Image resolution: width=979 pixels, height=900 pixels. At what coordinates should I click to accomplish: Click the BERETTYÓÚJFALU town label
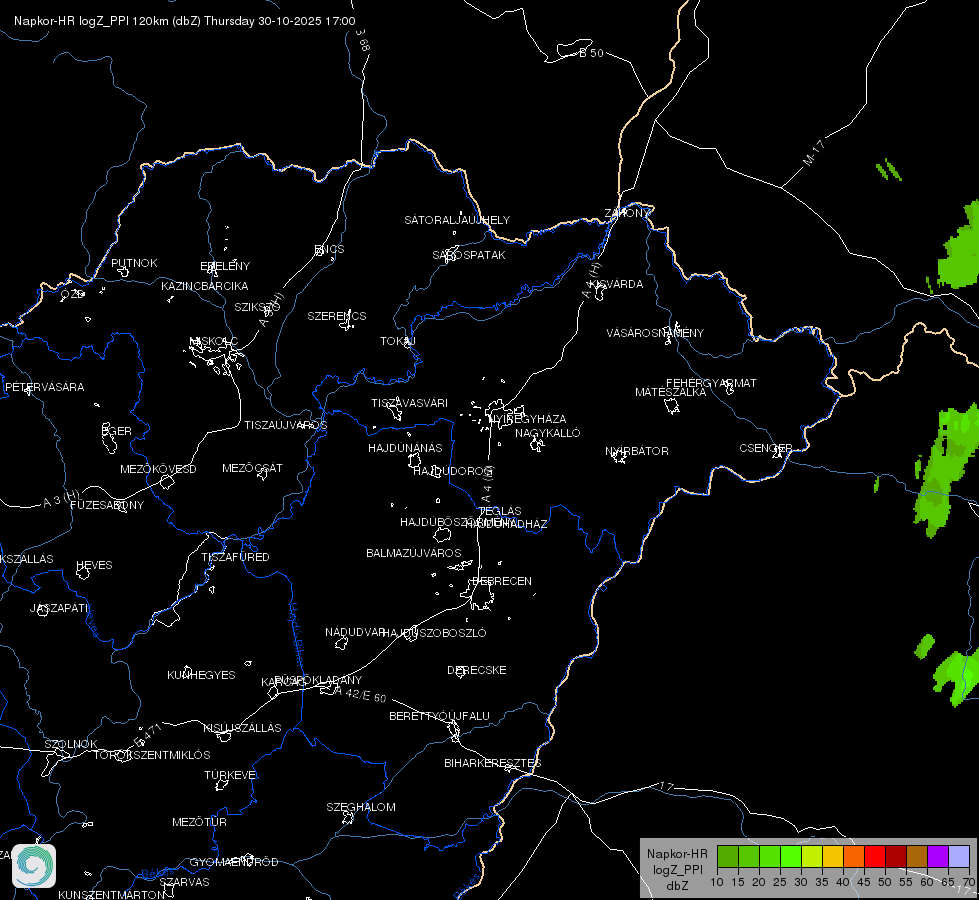[440, 716]
